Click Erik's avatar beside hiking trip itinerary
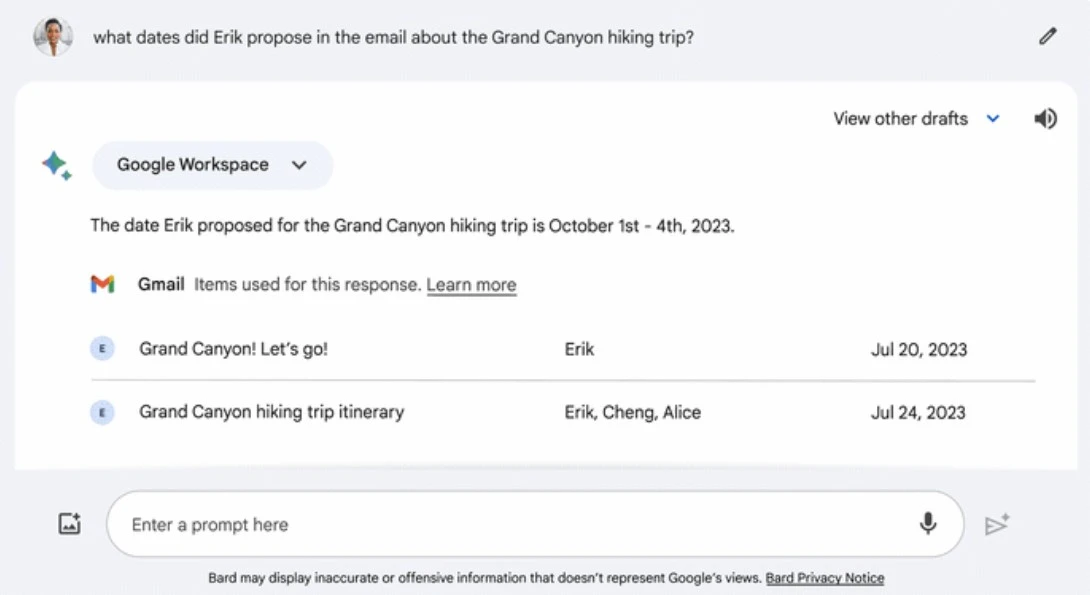The width and height of the screenshot is (1090, 595). 102,412
